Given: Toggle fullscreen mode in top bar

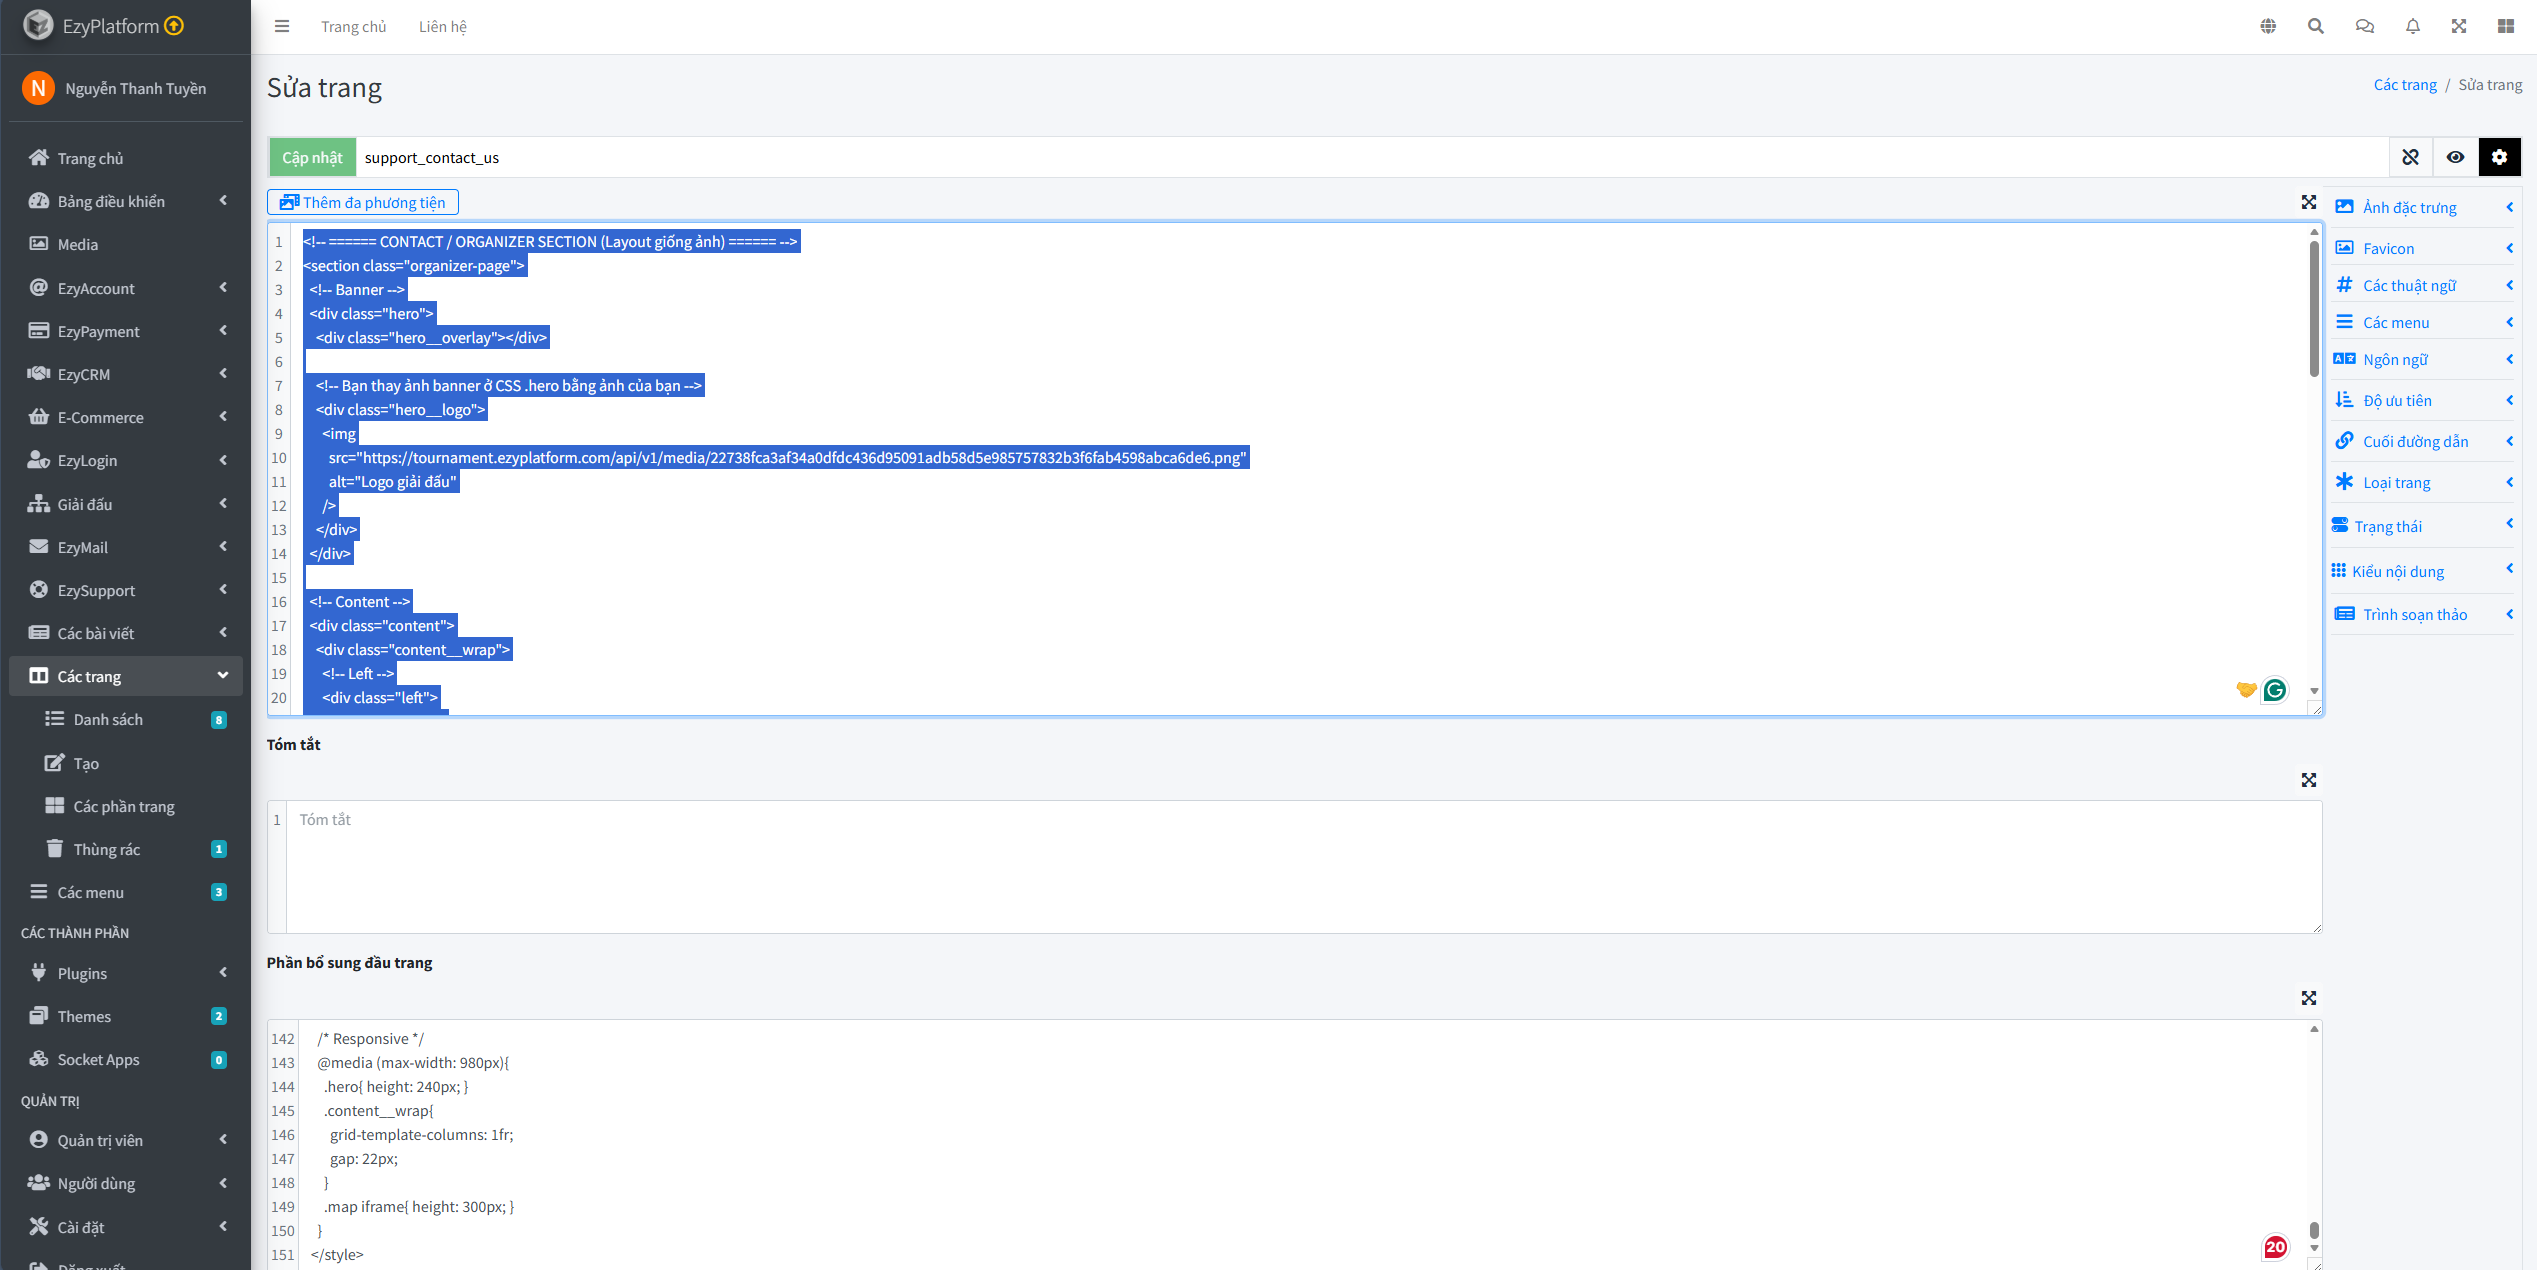Looking at the screenshot, I should click(2459, 26).
